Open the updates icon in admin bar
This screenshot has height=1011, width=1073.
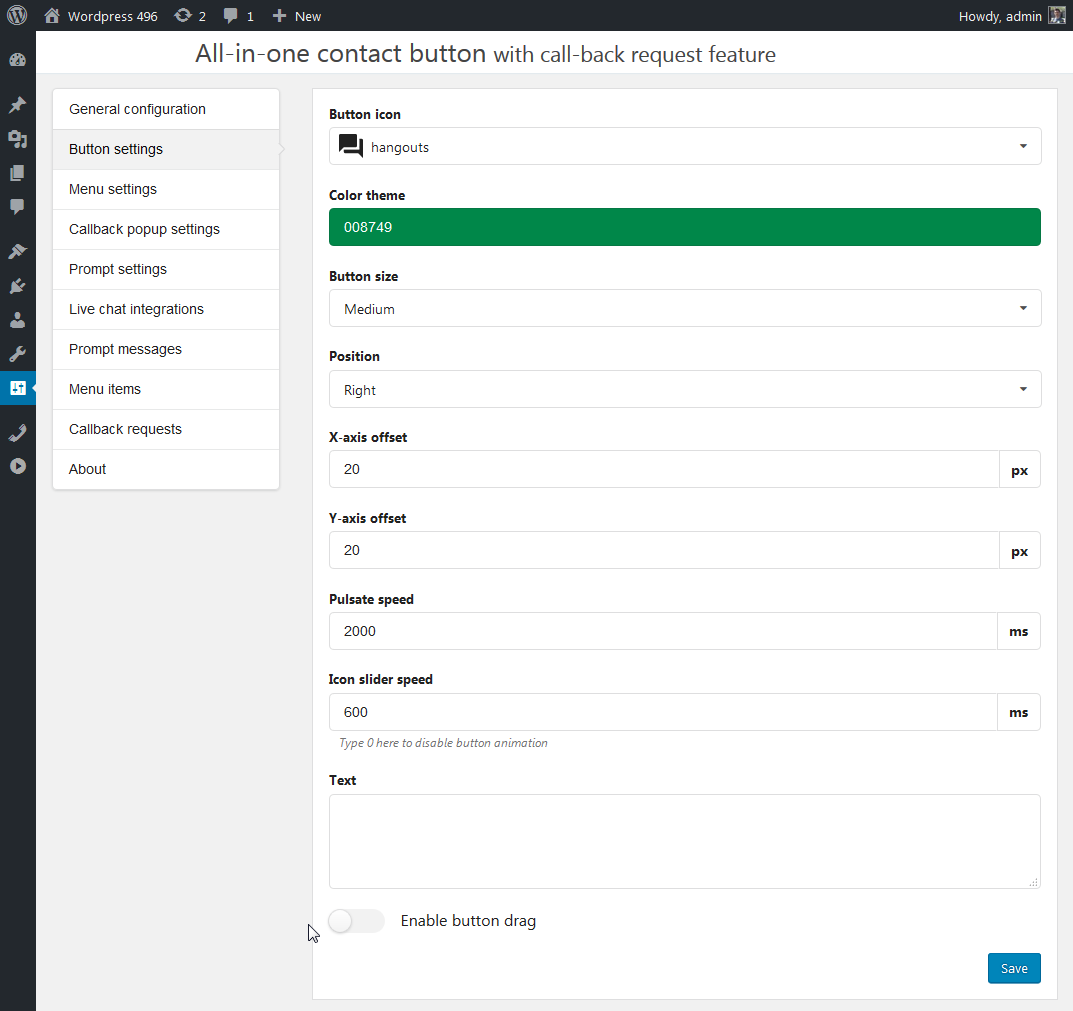(189, 16)
